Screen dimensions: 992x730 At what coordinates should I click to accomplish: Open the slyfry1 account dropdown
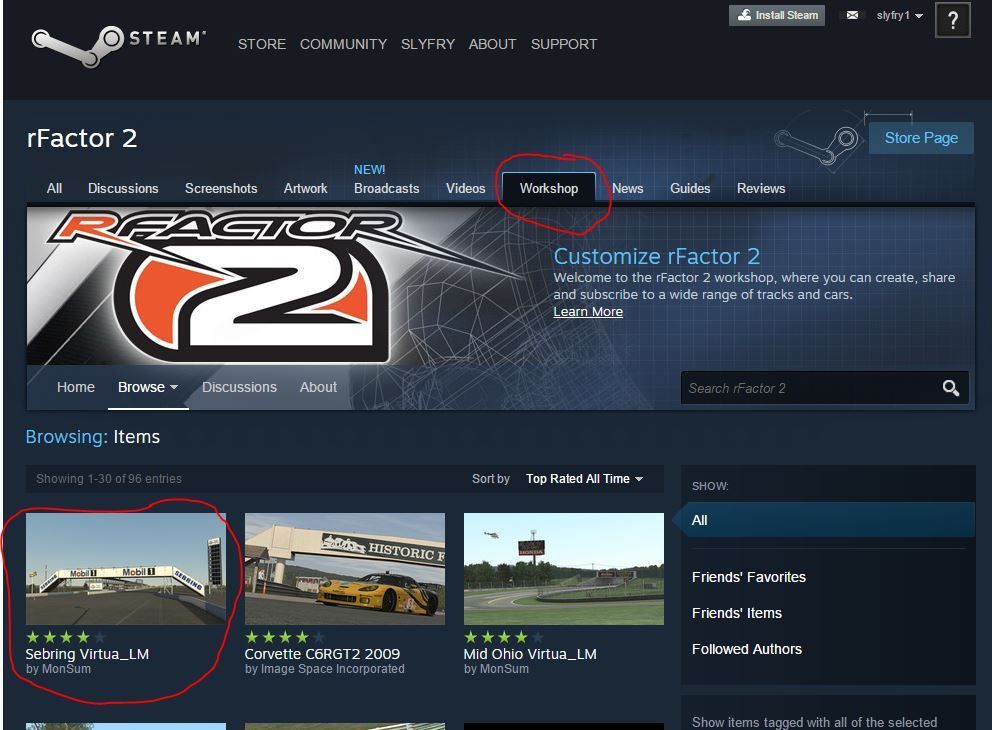[899, 15]
